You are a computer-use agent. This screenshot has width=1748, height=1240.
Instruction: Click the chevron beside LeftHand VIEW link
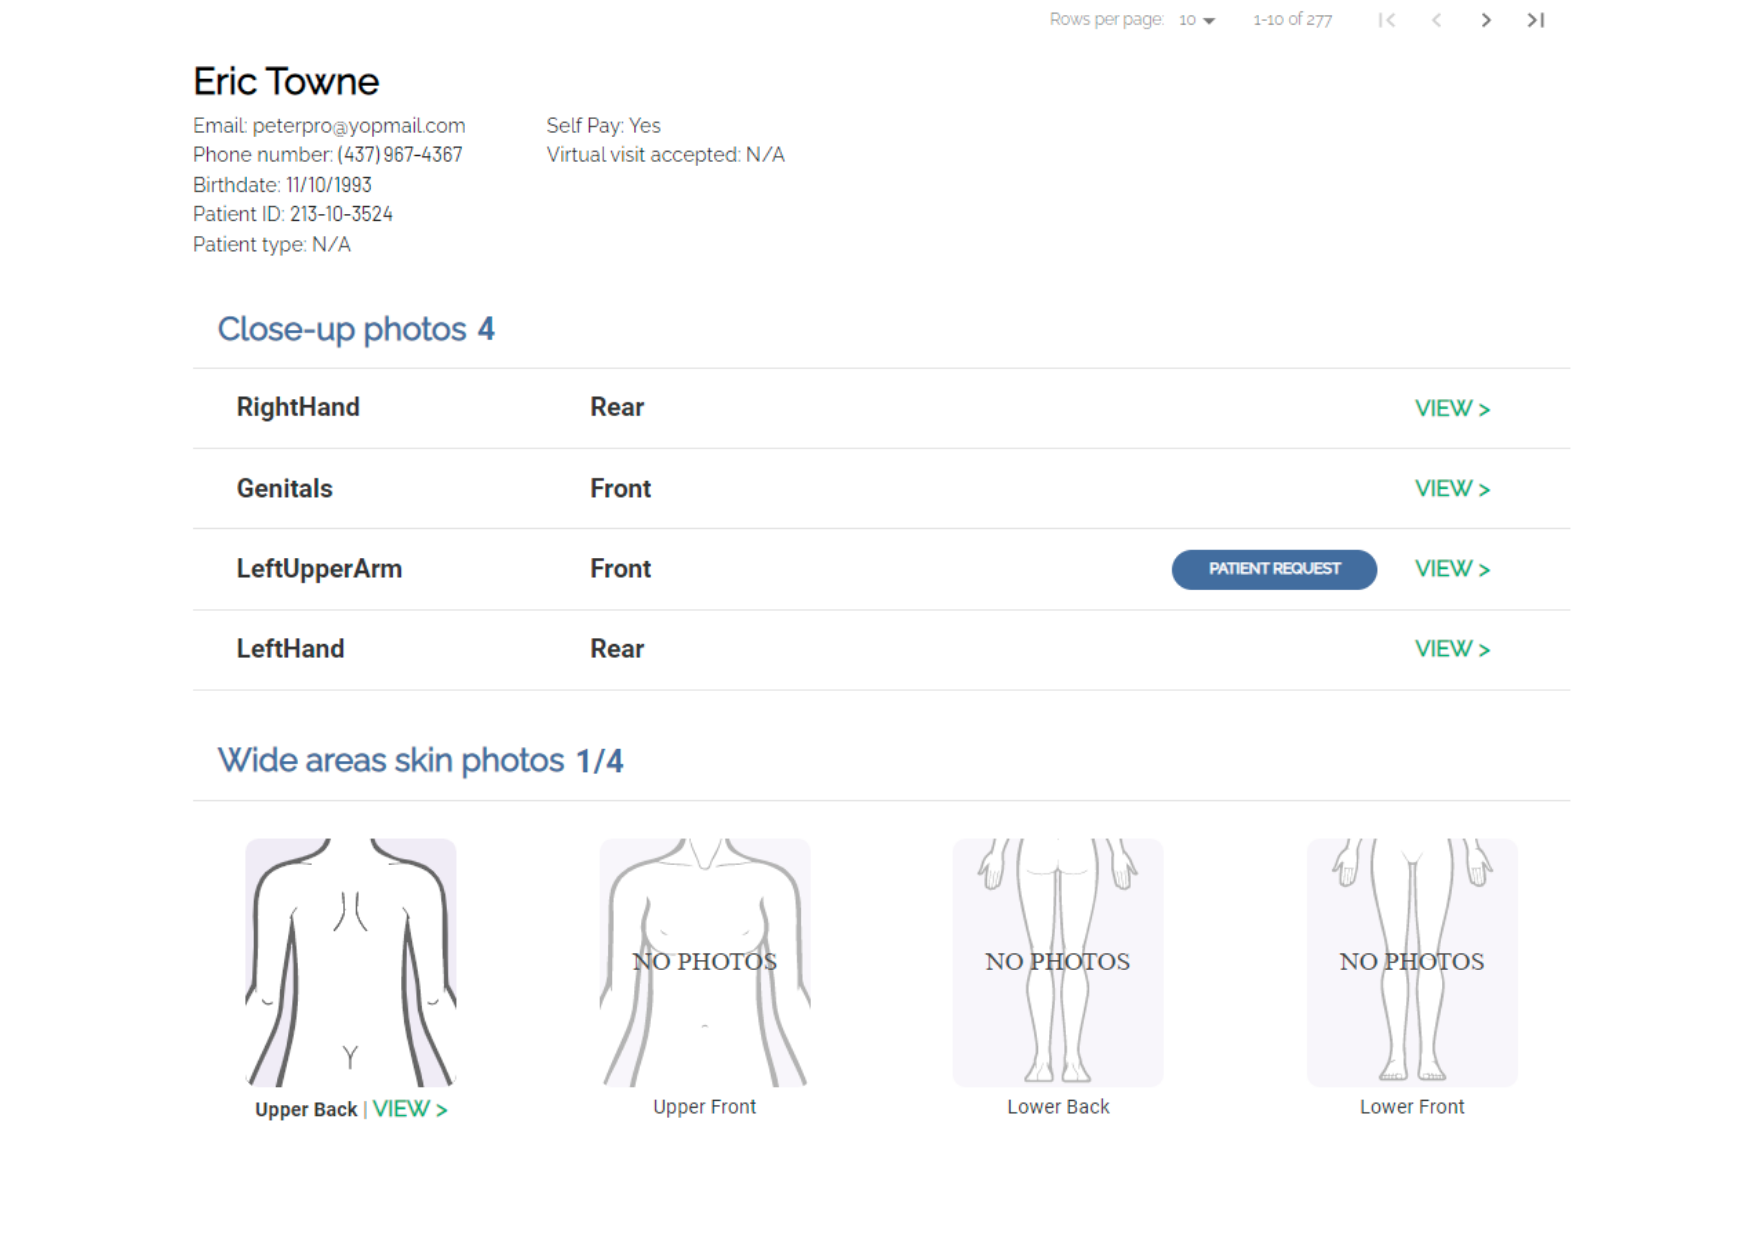click(1485, 649)
